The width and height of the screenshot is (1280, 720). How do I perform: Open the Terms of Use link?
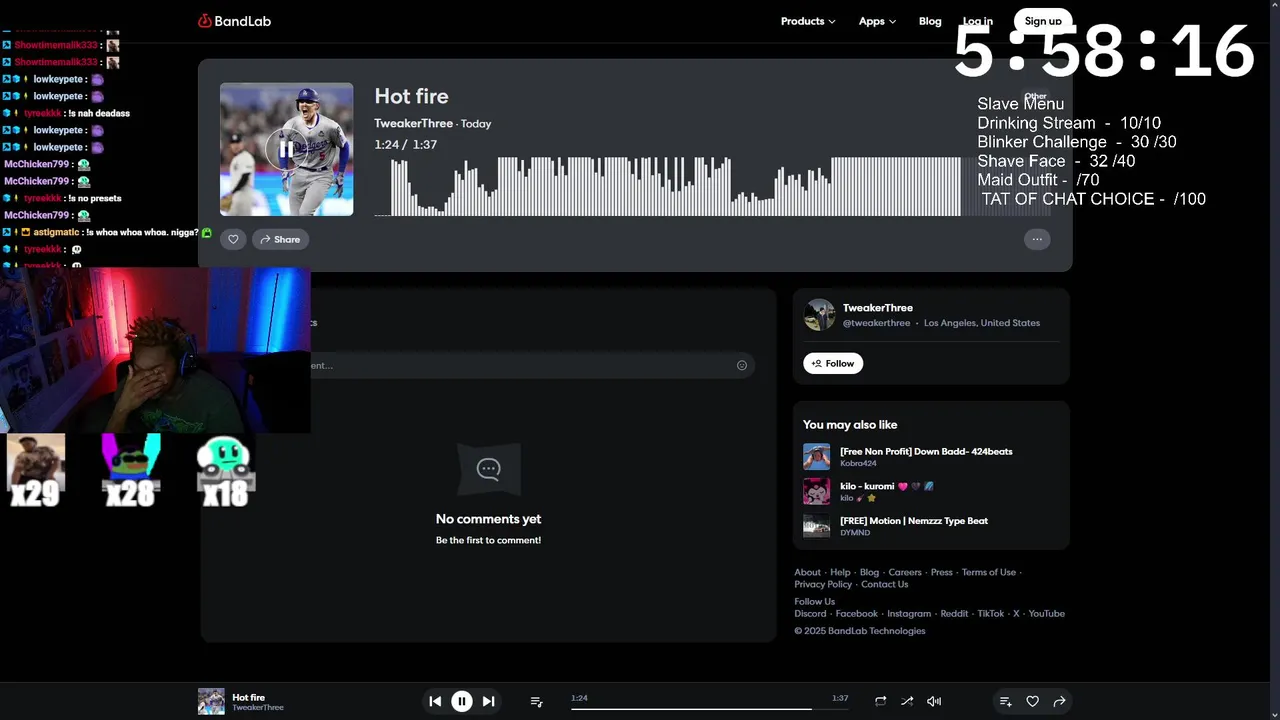[x=989, y=573]
